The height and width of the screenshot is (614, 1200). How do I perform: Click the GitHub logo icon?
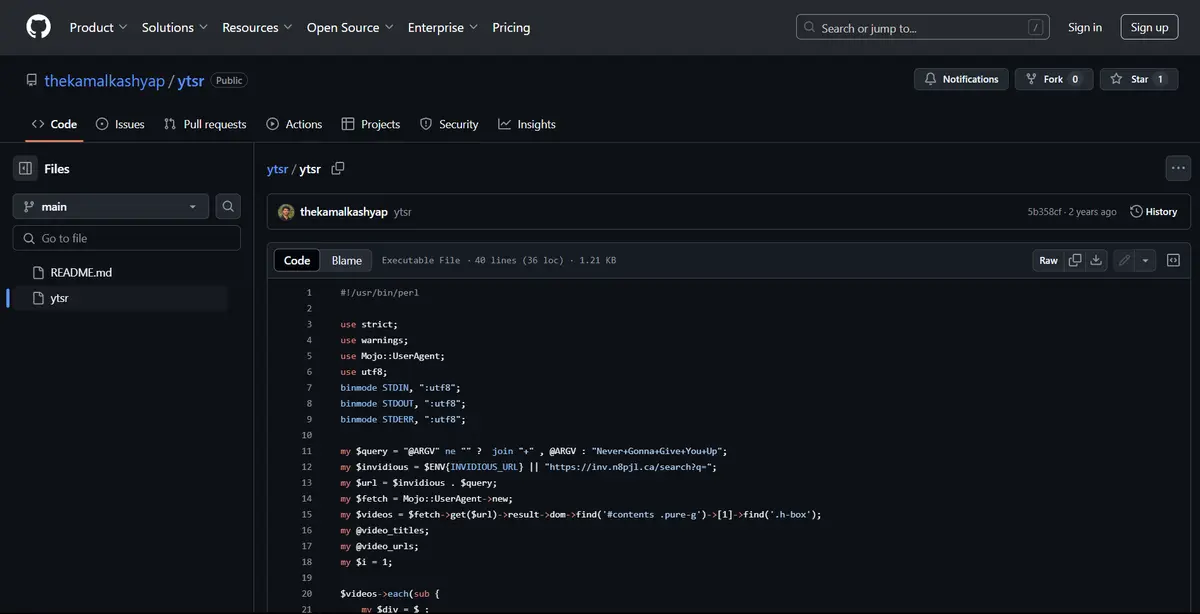[38, 27]
